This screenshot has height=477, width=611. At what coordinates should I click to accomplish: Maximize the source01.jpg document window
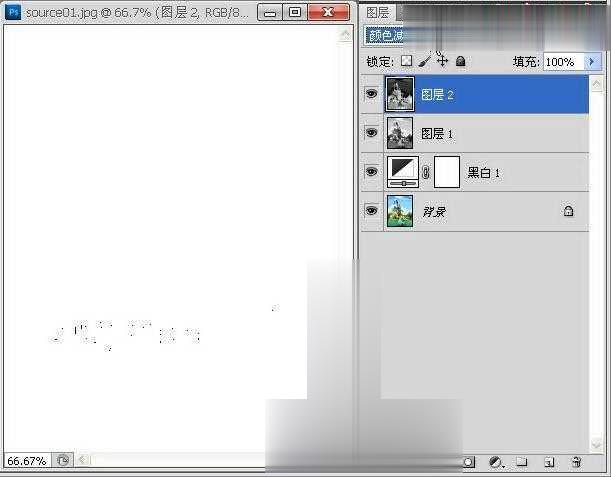tap(295, 12)
